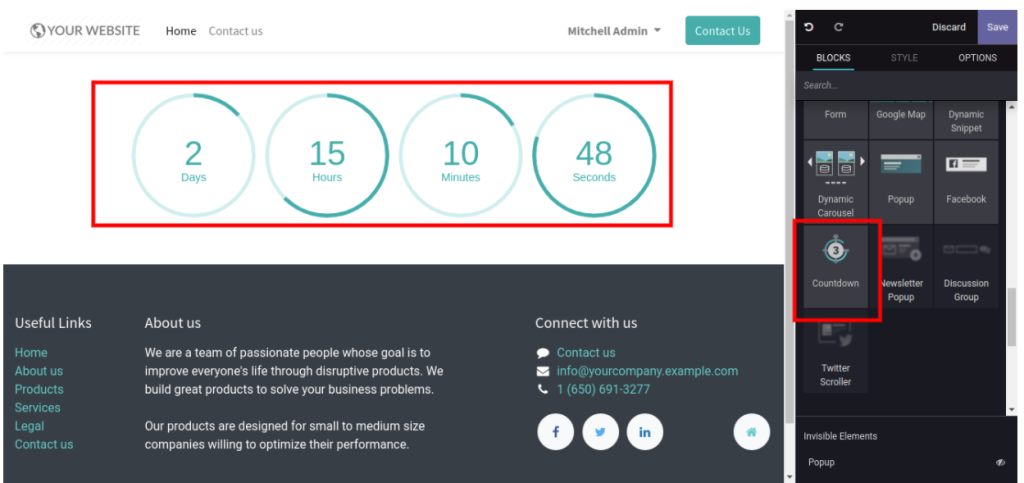Click Contact us link under Connect with us
1024x483 pixels.
pos(586,352)
